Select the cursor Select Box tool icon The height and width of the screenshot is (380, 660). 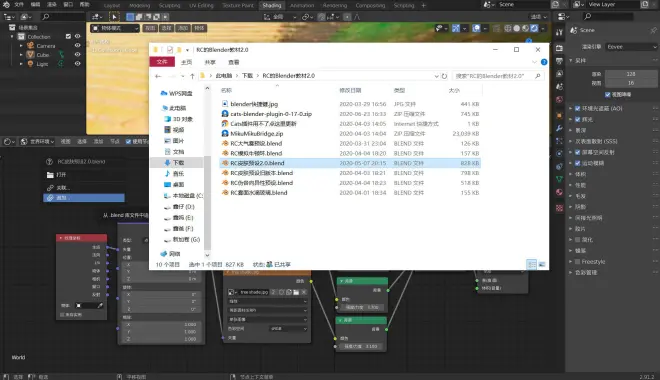coord(114,17)
